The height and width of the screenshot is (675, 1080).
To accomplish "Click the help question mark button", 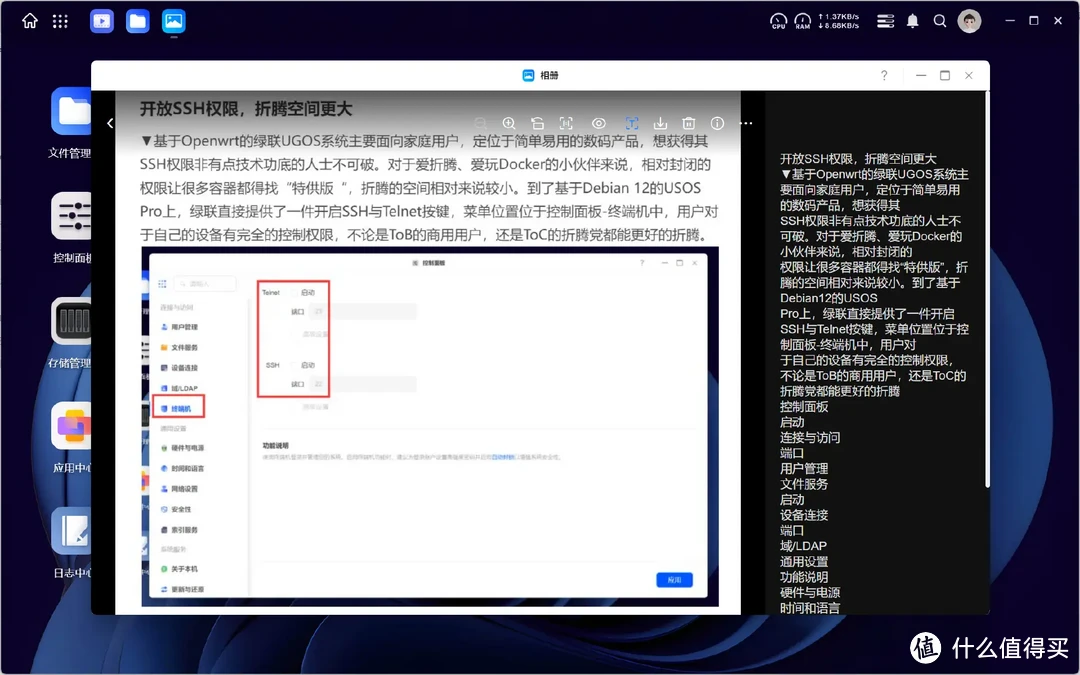I will [x=884, y=75].
